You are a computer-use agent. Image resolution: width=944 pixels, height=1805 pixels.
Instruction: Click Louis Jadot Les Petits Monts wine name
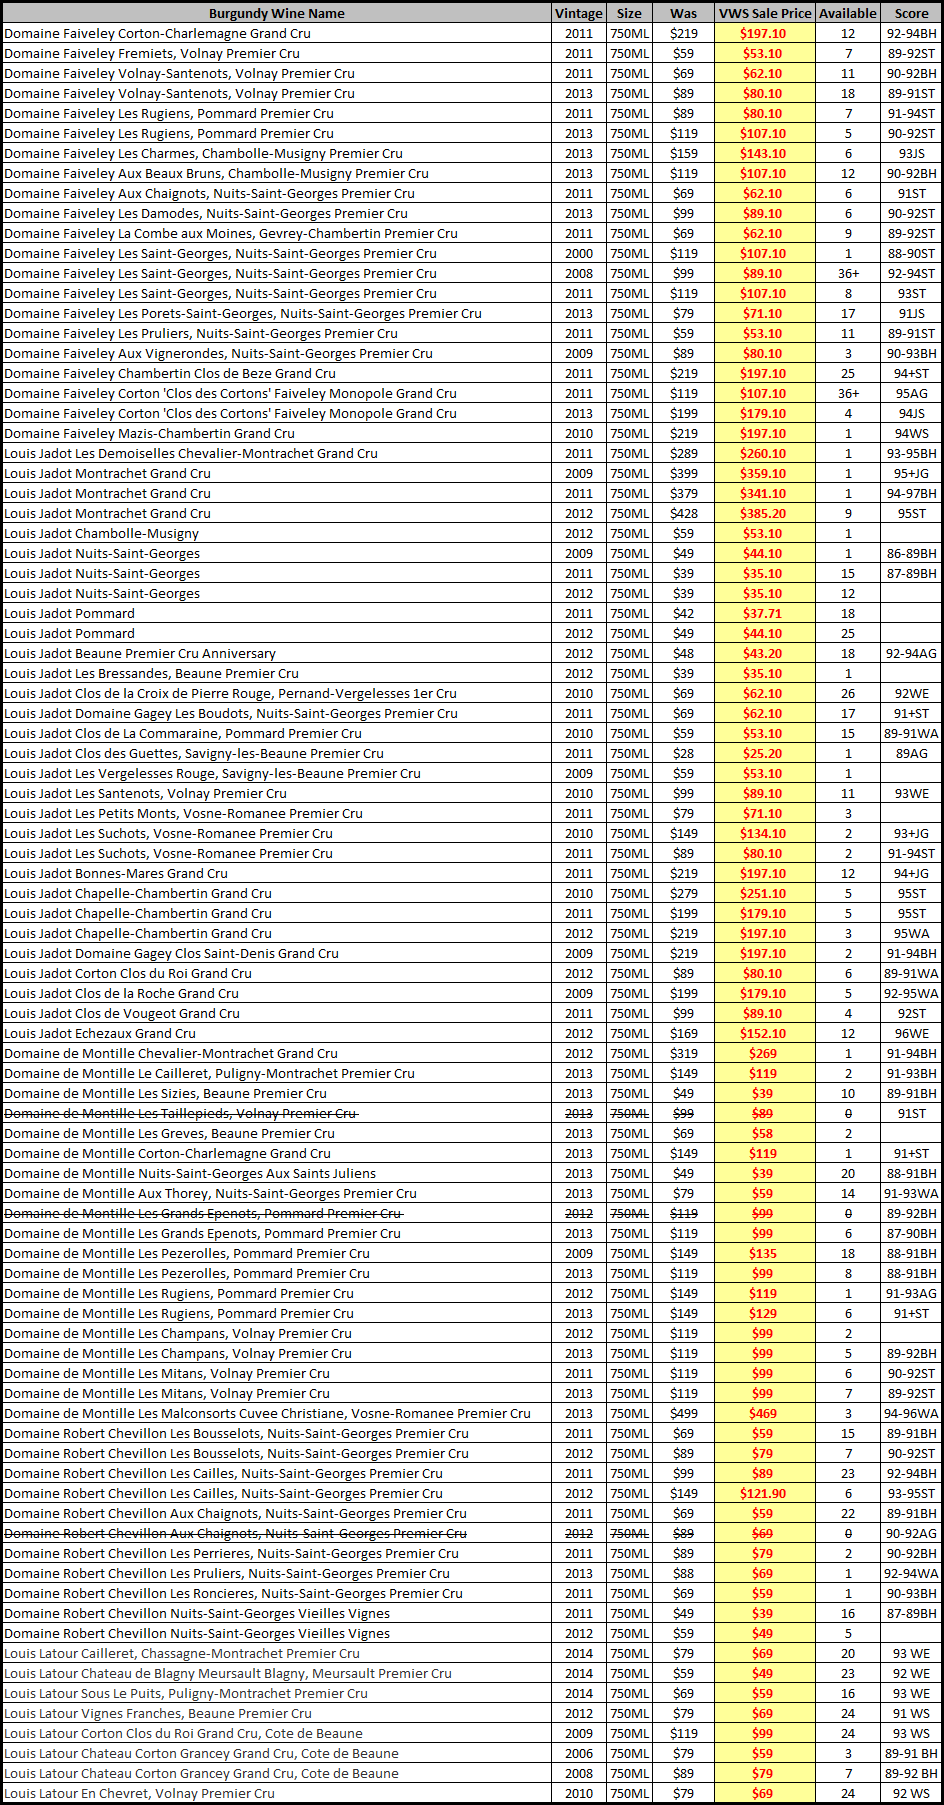pyautogui.click(x=183, y=814)
